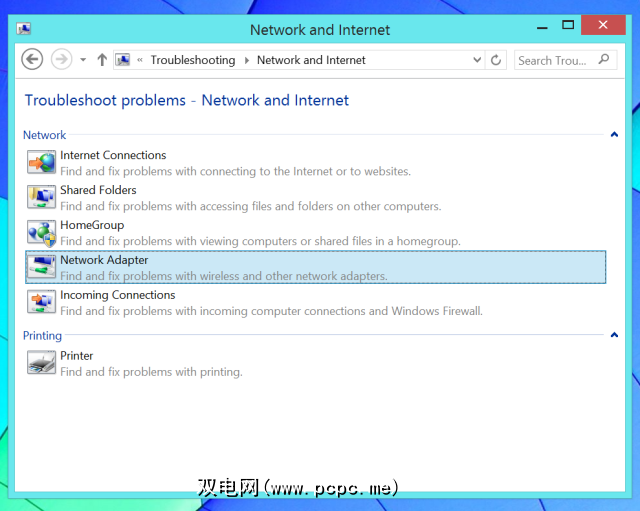Click 'Troubleshoot problems - Network and Internet' heading
640x511 pixels.
click(x=187, y=100)
